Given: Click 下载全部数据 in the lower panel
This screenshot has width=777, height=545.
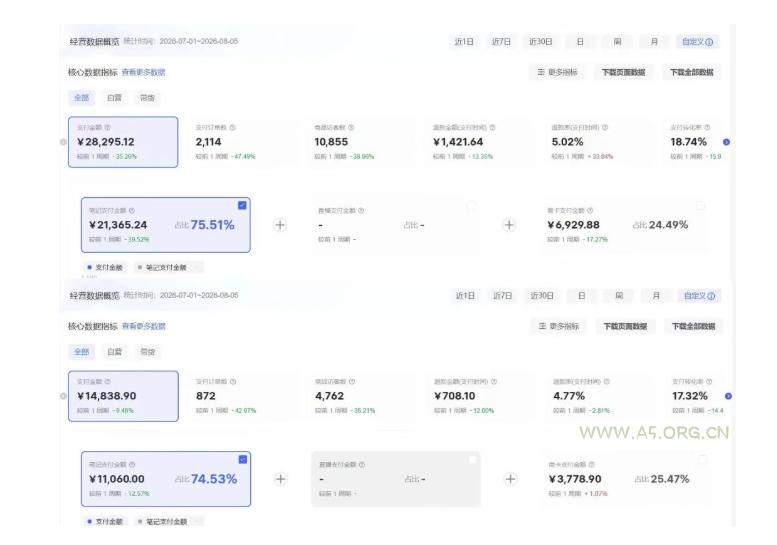Looking at the screenshot, I should (x=694, y=326).
